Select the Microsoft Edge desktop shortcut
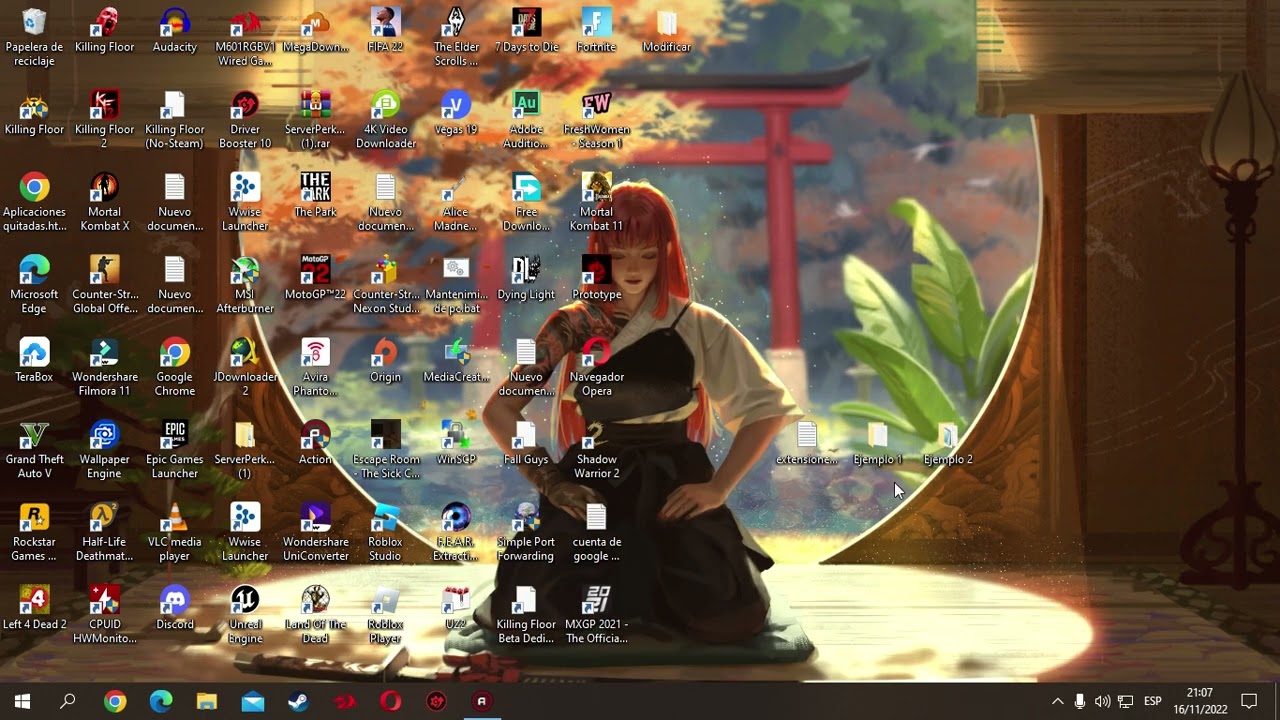The height and width of the screenshot is (720, 1280). (34, 285)
